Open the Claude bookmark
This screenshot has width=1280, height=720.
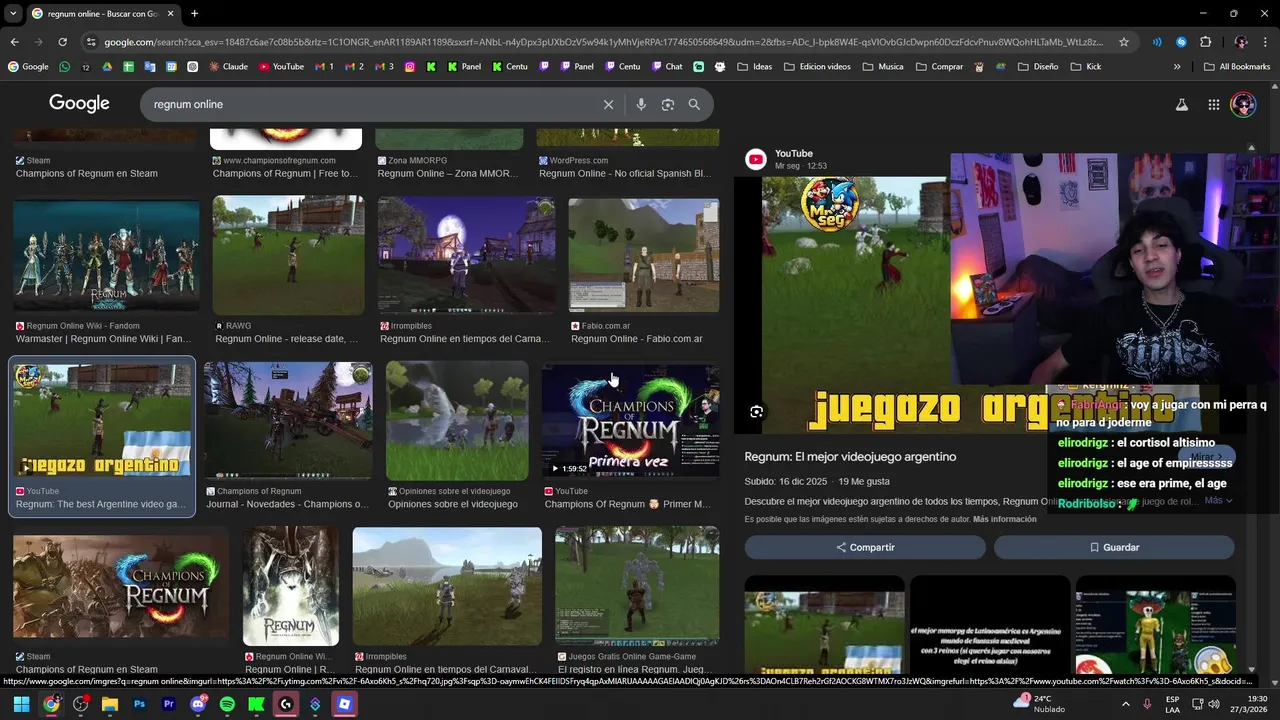[228, 67]
